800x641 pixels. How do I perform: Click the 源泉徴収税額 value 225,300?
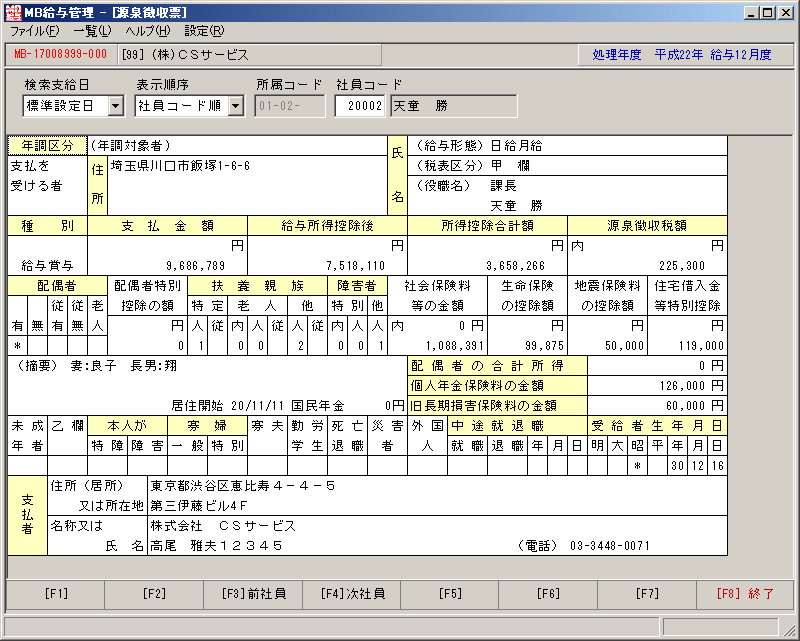(x=682, y=266)
